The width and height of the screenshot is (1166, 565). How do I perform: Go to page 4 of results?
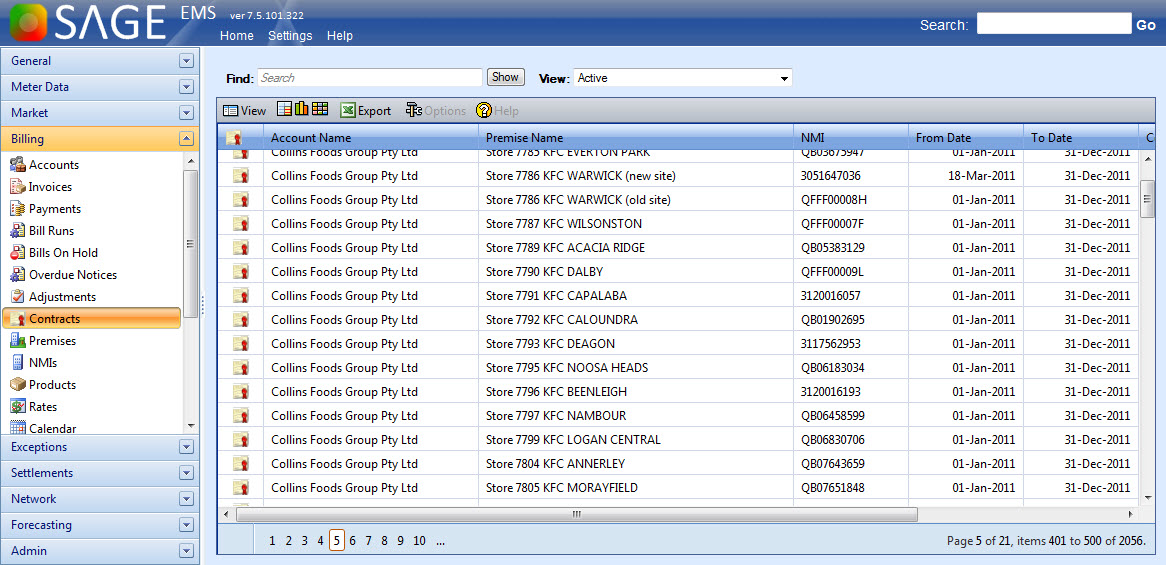[x=321, y=541]
